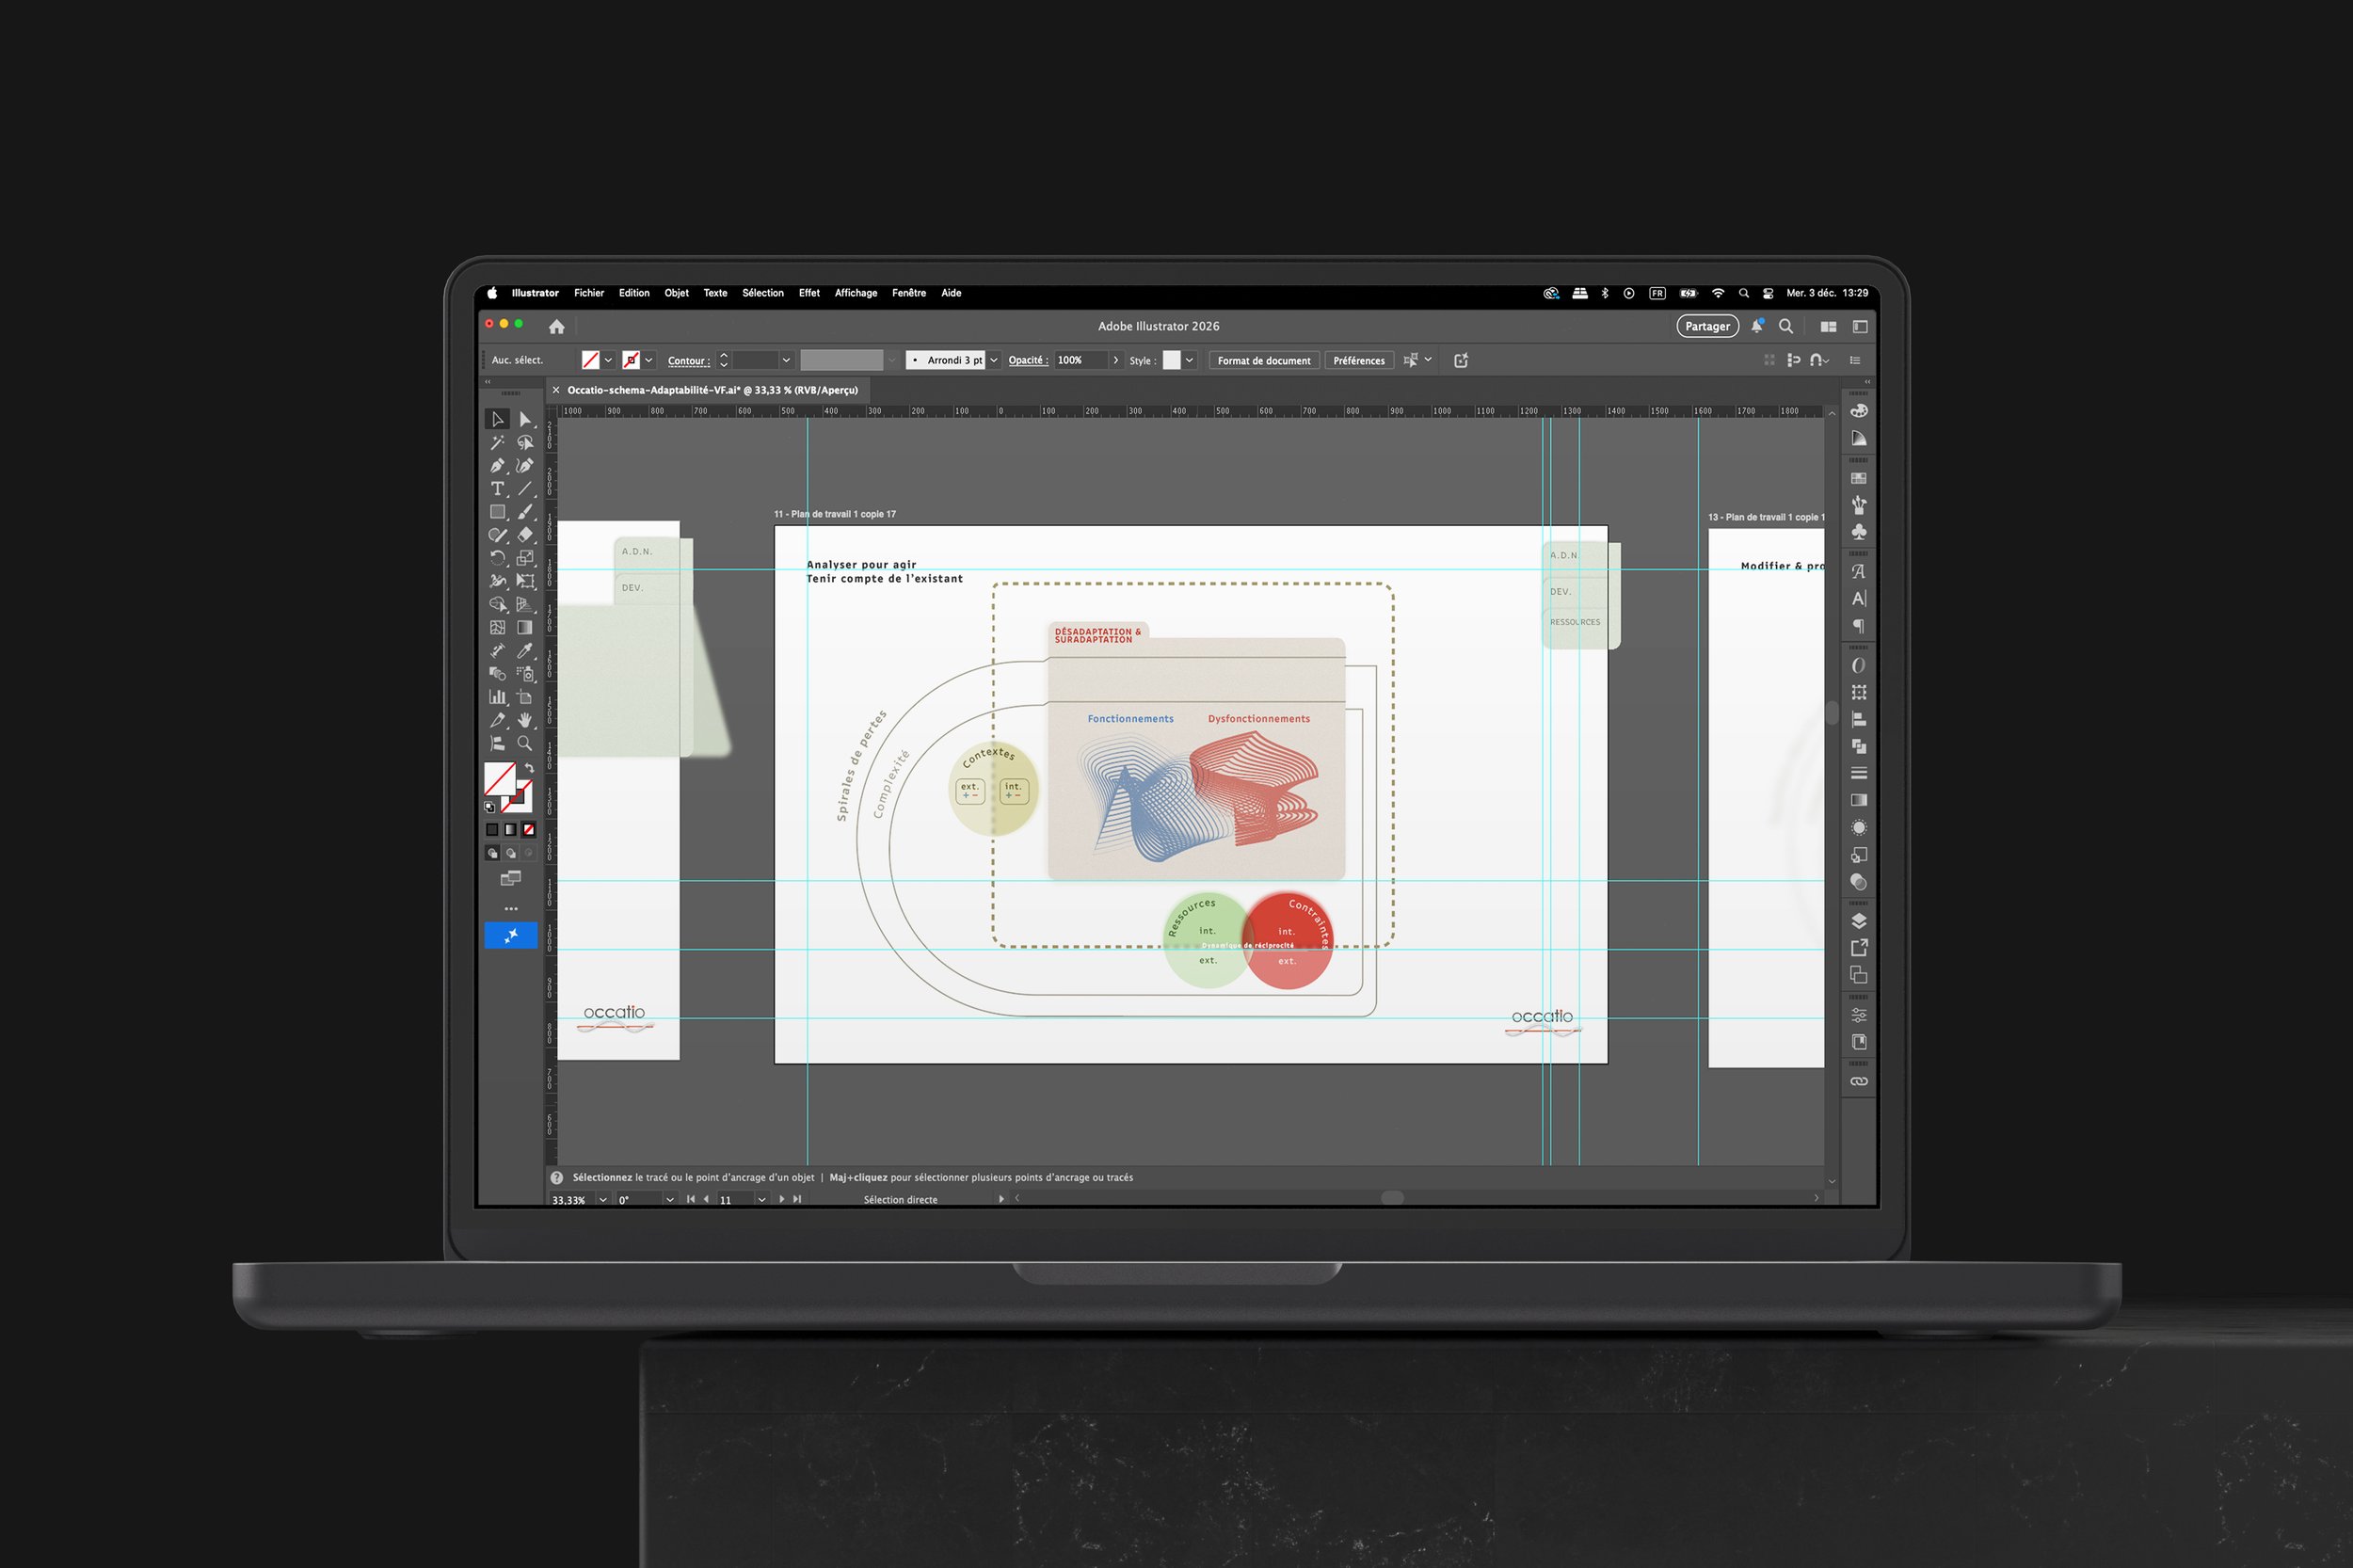
Task: Click the Format de document button
Action: tap(1263, 360)
